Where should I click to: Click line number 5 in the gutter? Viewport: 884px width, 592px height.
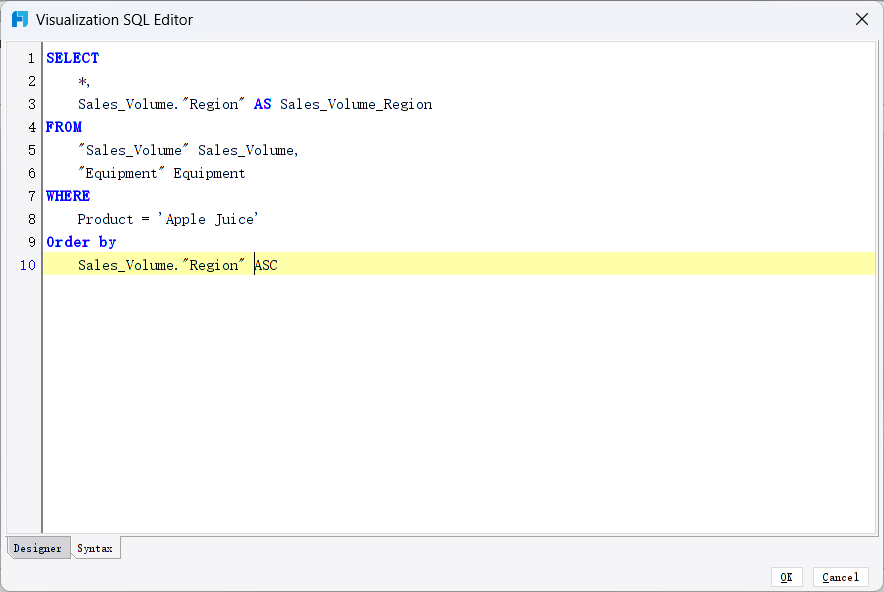pyautogui.click(x=32, y=150)
